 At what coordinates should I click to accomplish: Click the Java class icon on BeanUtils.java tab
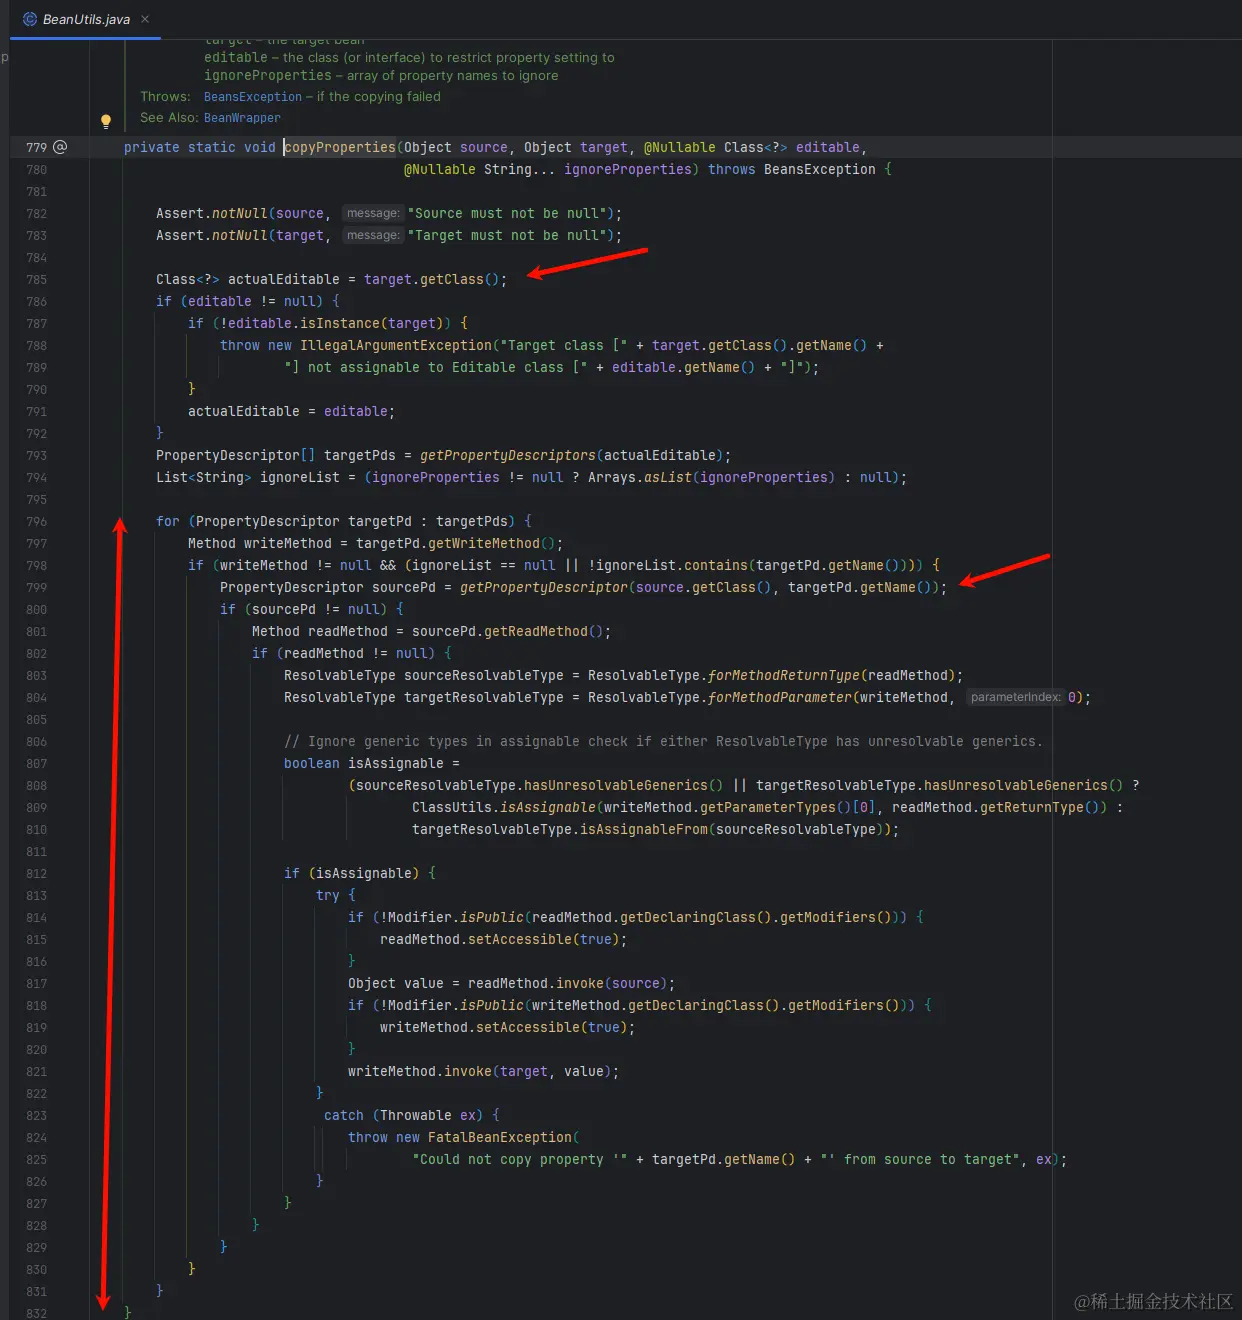pyautogui.click(x=30, y=19)
